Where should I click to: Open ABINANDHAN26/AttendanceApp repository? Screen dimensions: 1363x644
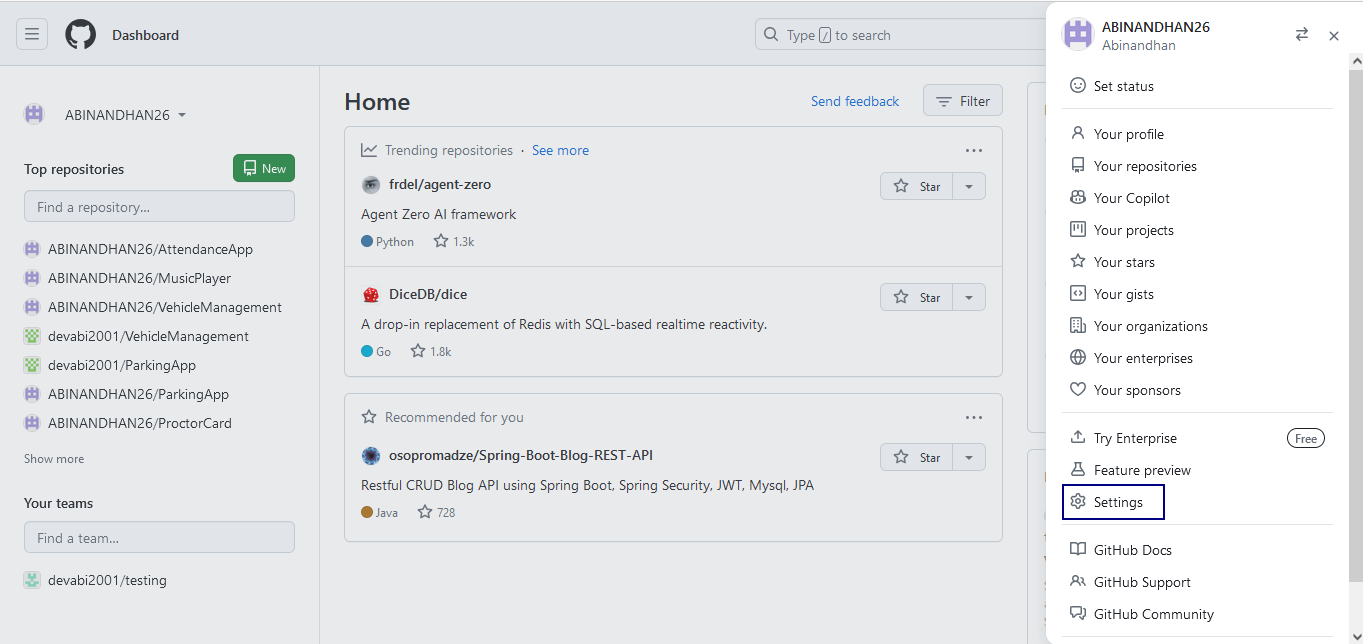pyautogui.click(x=150, y=249)
